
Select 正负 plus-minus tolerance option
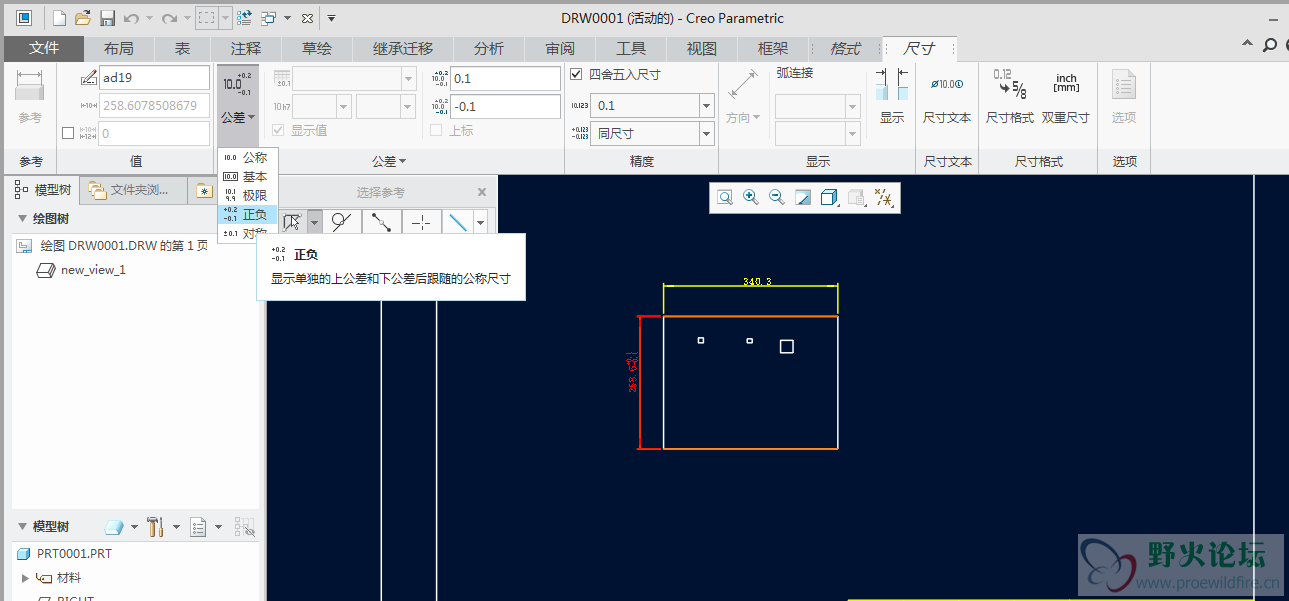point(247,214)
